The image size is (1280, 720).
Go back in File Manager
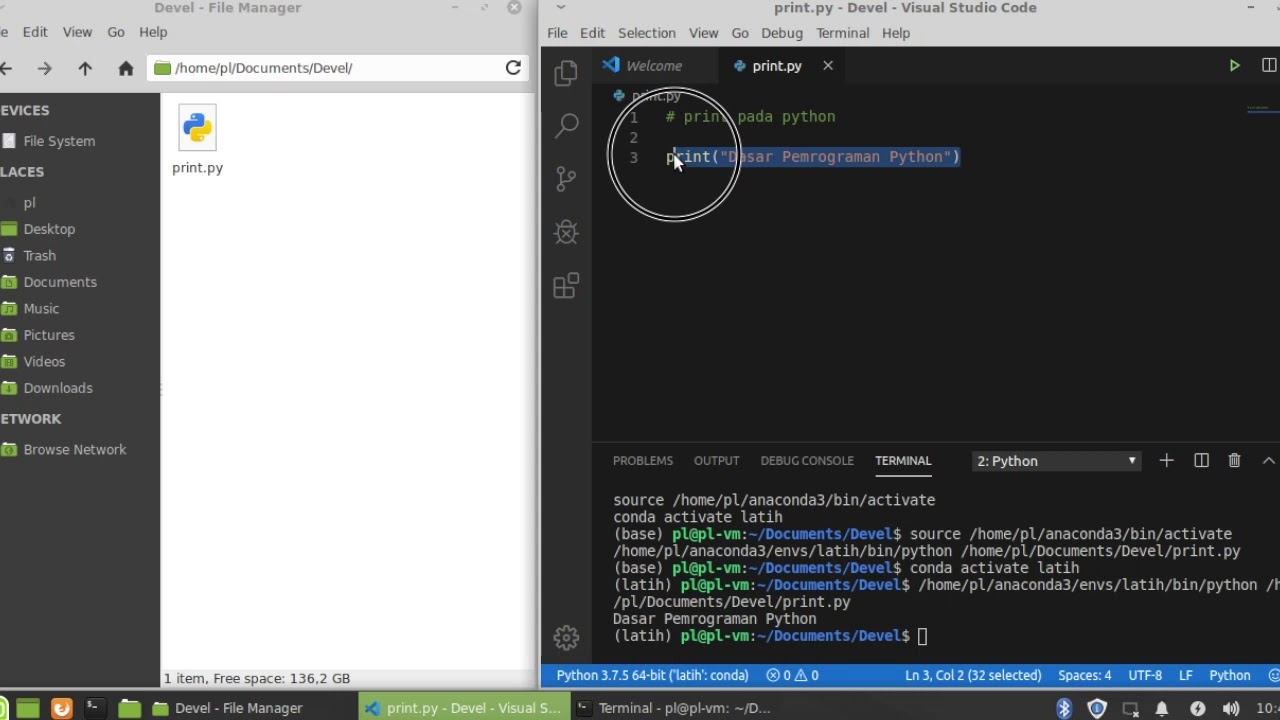pyautogui.click(x=6, y=68)
